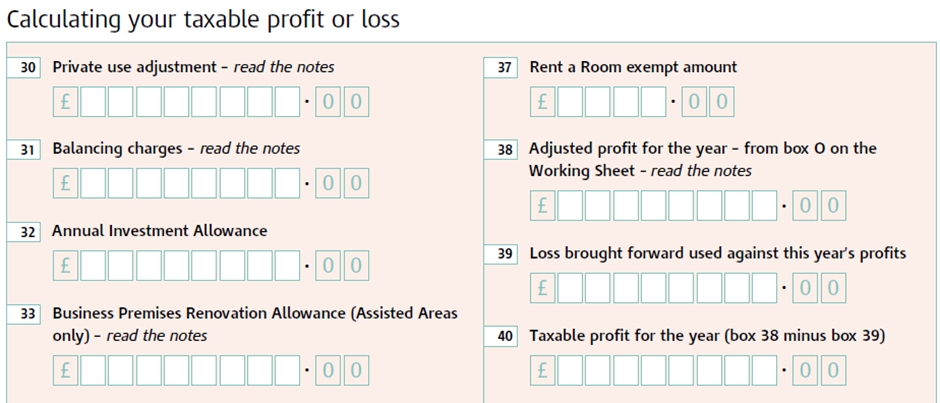The height and width of the screenshot is (403, 940).
Task: Click the box number 37 label
Action: [x=505, y=68]
